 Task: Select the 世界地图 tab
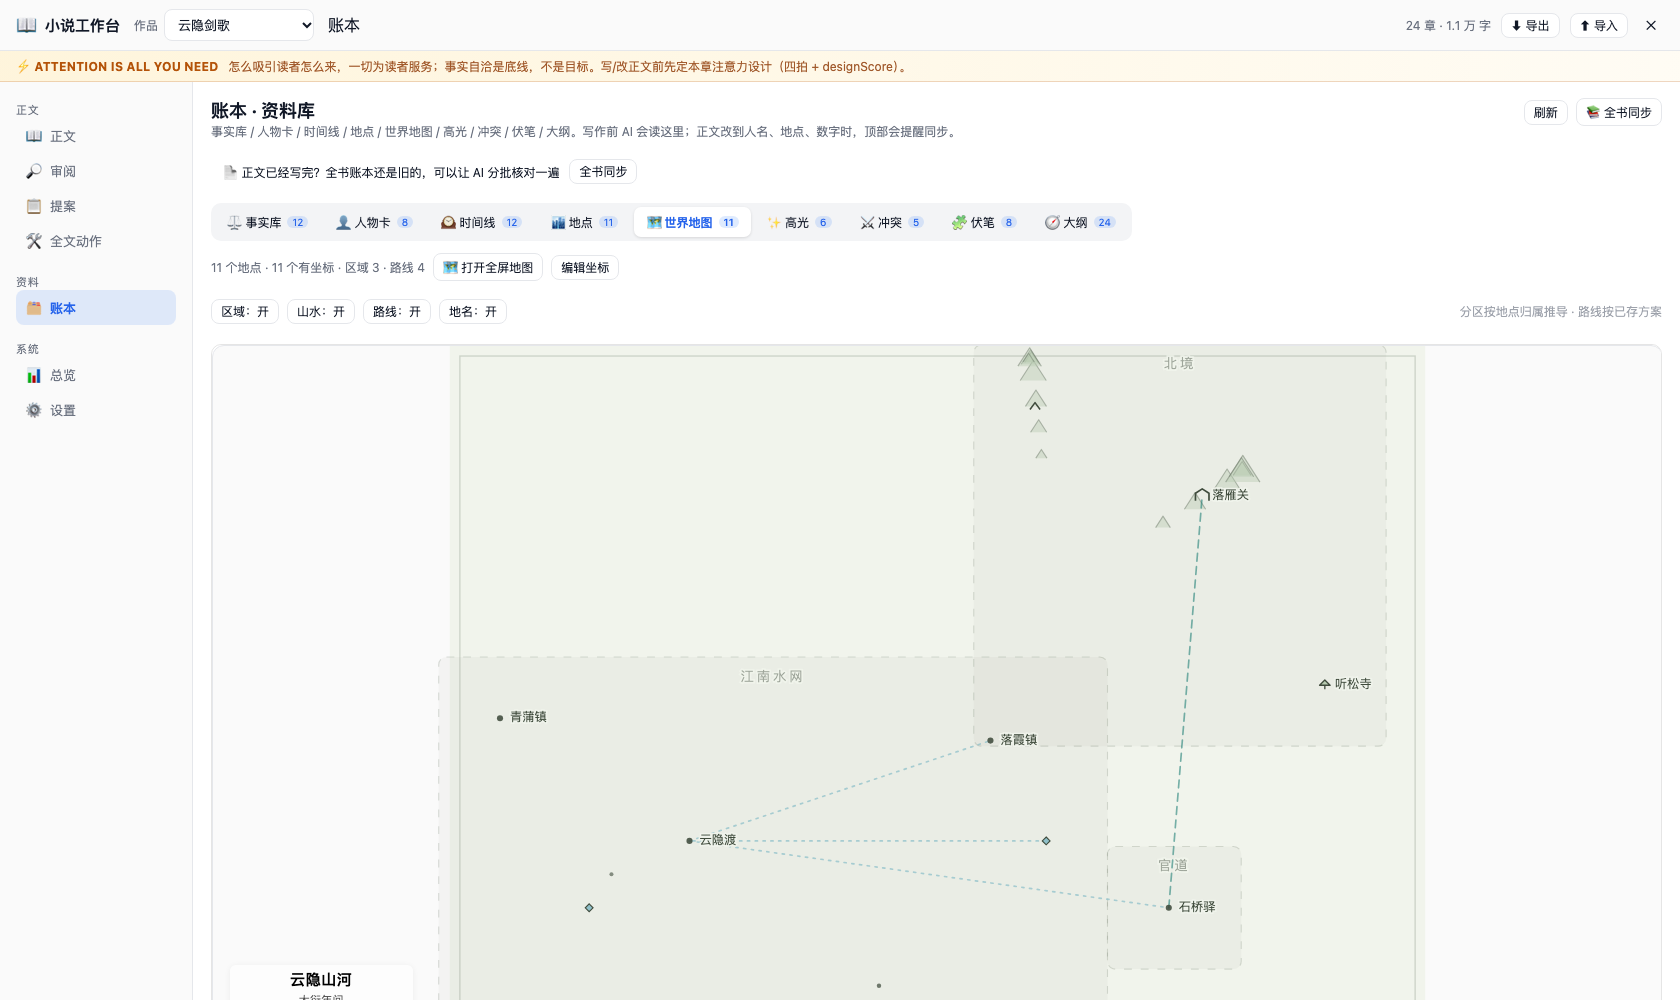[x=692, y=222]
